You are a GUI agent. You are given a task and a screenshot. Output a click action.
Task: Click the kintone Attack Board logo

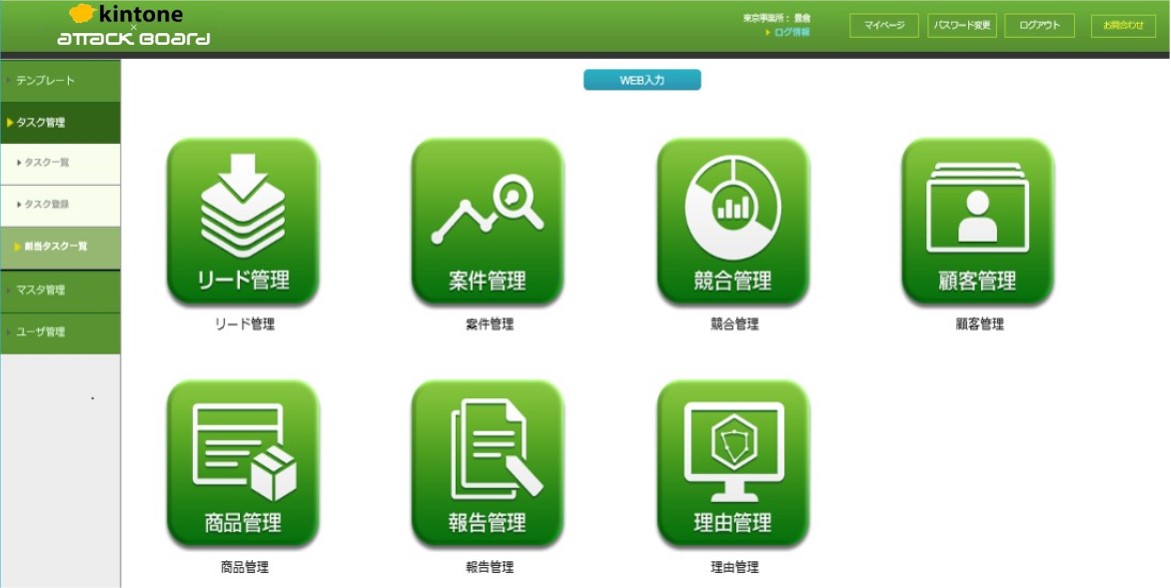pos(134,25)
